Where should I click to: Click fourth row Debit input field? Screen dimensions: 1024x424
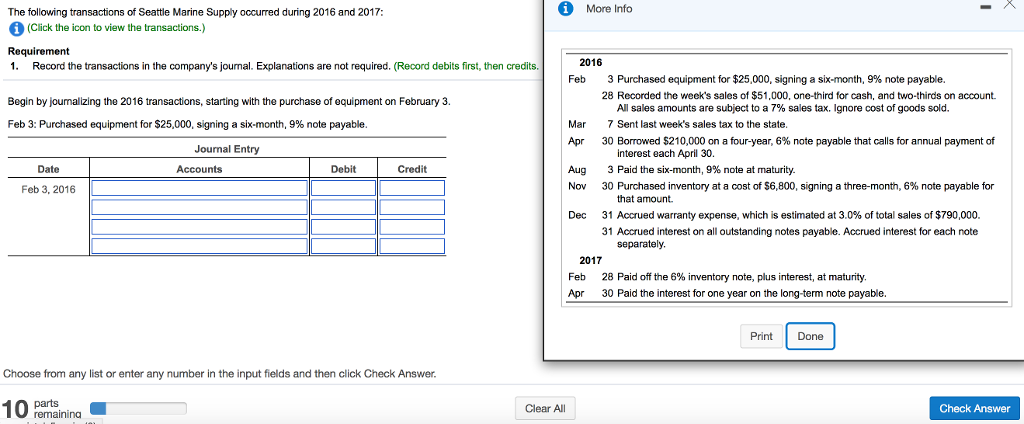344,246
